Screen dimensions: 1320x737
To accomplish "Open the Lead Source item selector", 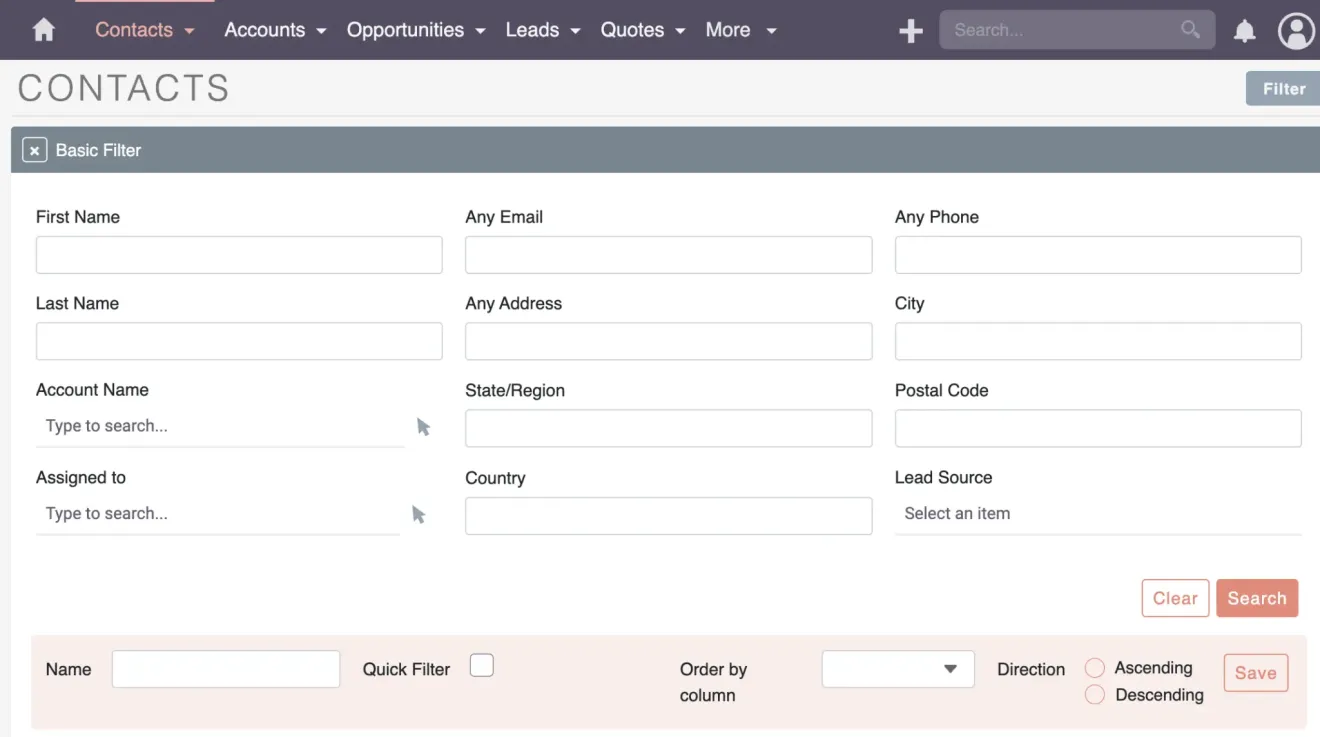I will point(1097,513).
